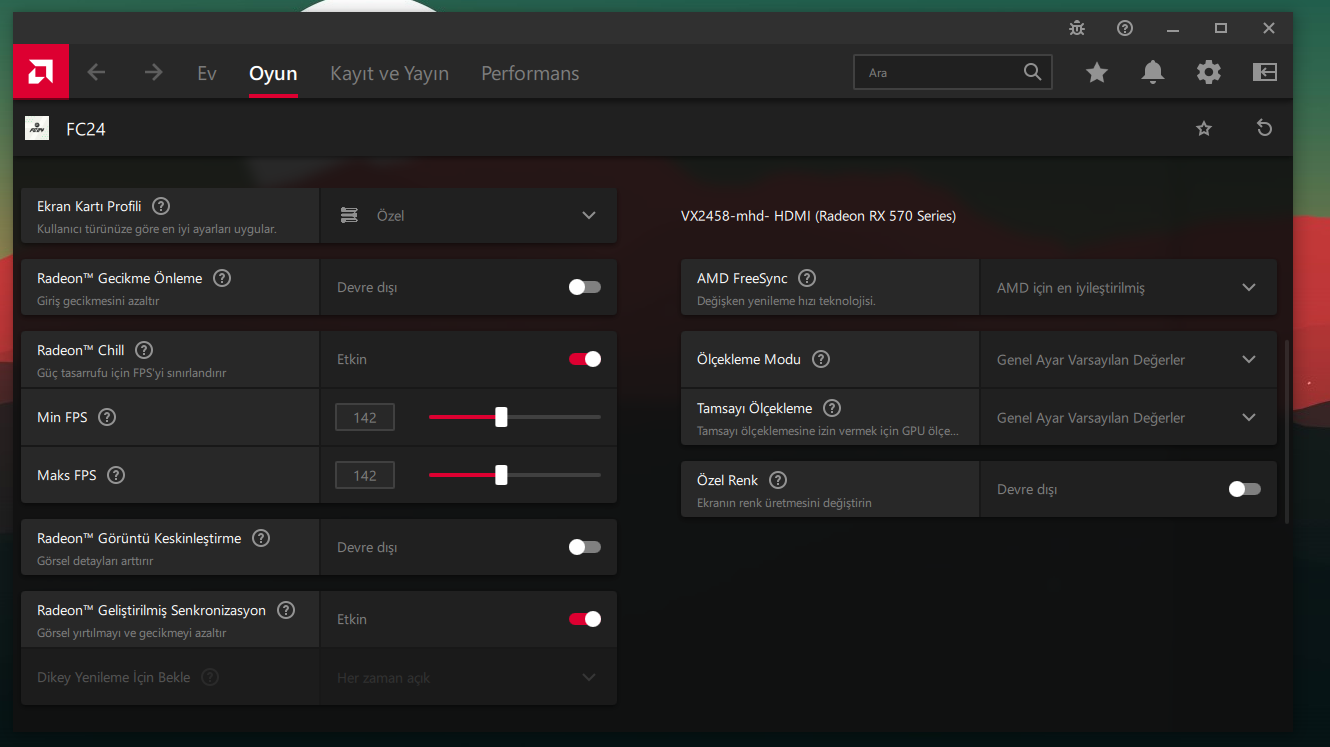
Task: Reset FC24 profile with undo arrow
Action: click(x=1265, y=128)
